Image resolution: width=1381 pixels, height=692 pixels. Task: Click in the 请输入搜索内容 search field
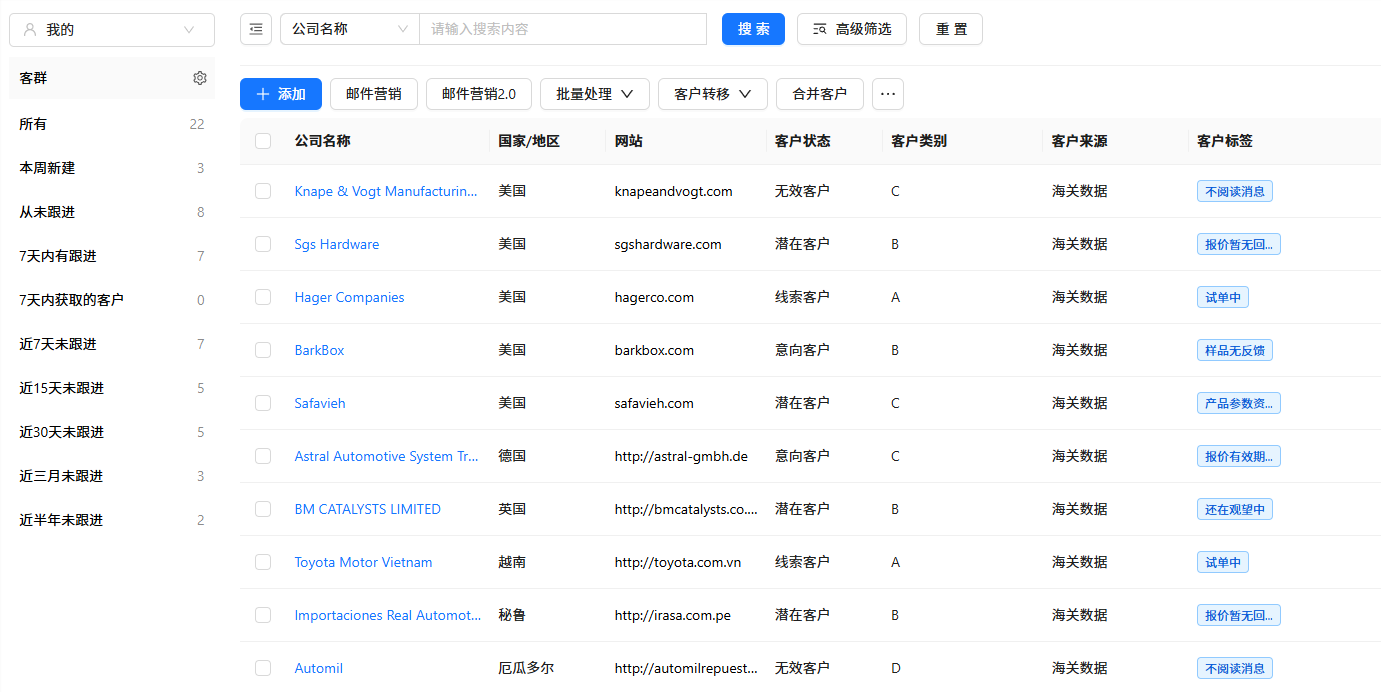click(563, 29)
